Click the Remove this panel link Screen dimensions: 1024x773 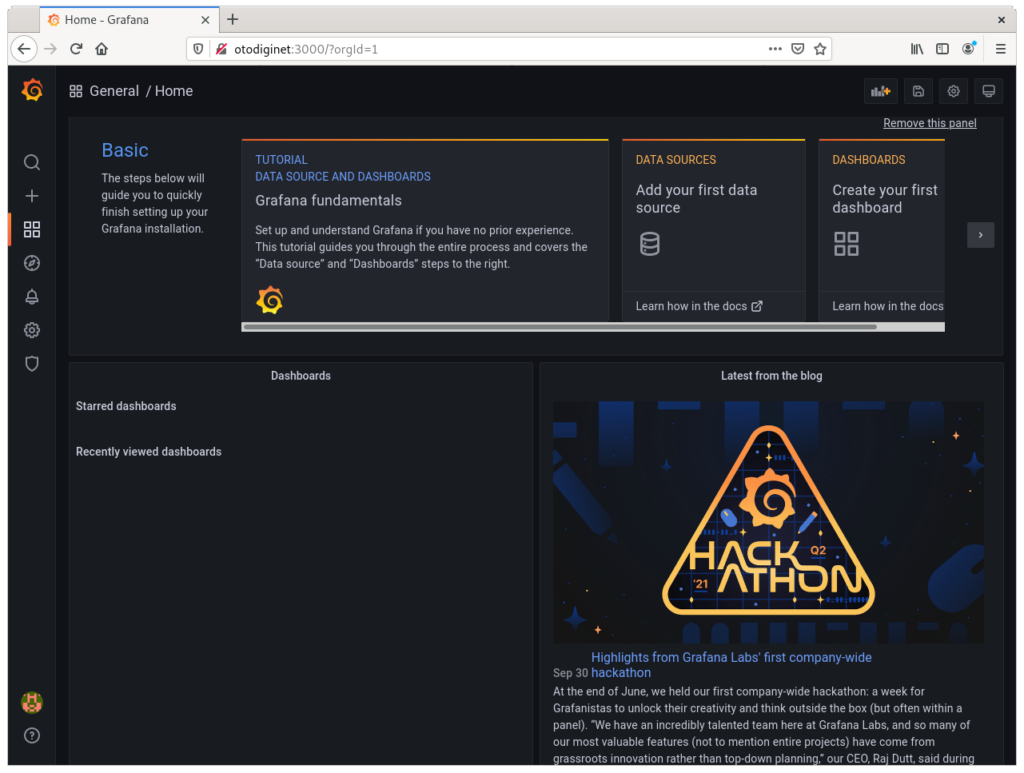(x=929, y=123)
